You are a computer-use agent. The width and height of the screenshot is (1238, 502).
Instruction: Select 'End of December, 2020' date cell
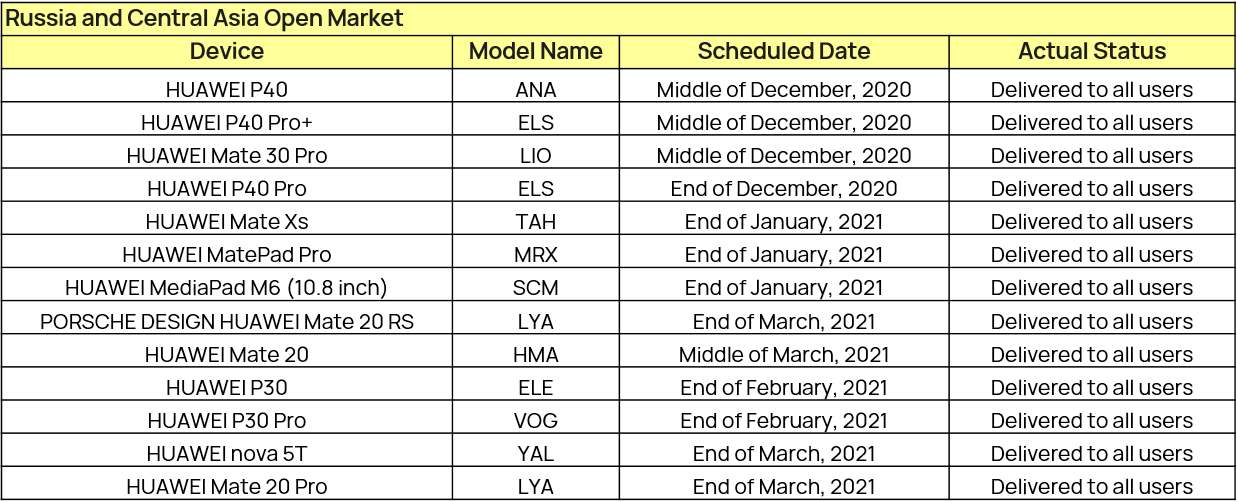coord(784,188)
